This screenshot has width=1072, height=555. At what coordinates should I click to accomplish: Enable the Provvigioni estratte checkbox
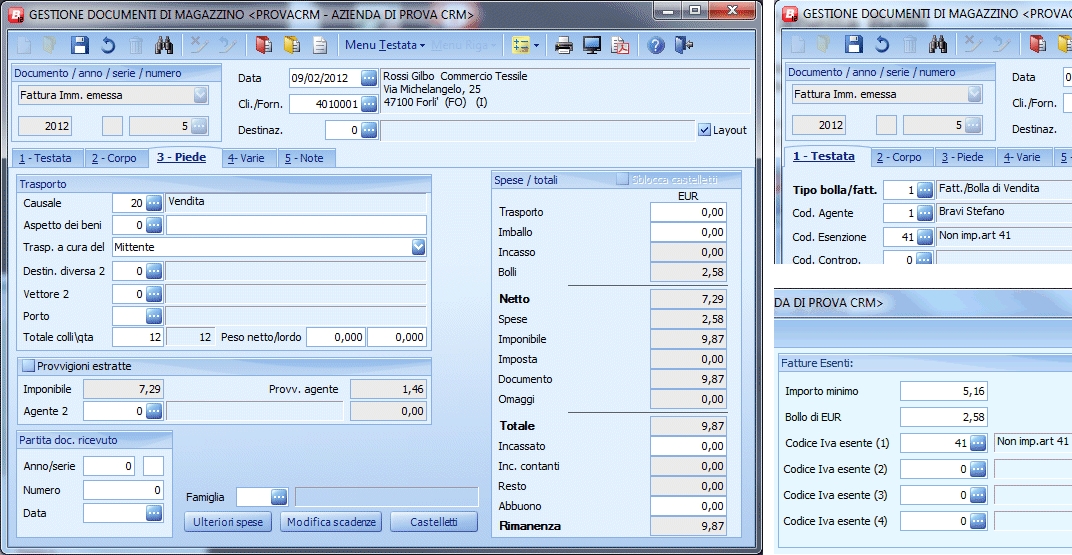pos(28,366)
